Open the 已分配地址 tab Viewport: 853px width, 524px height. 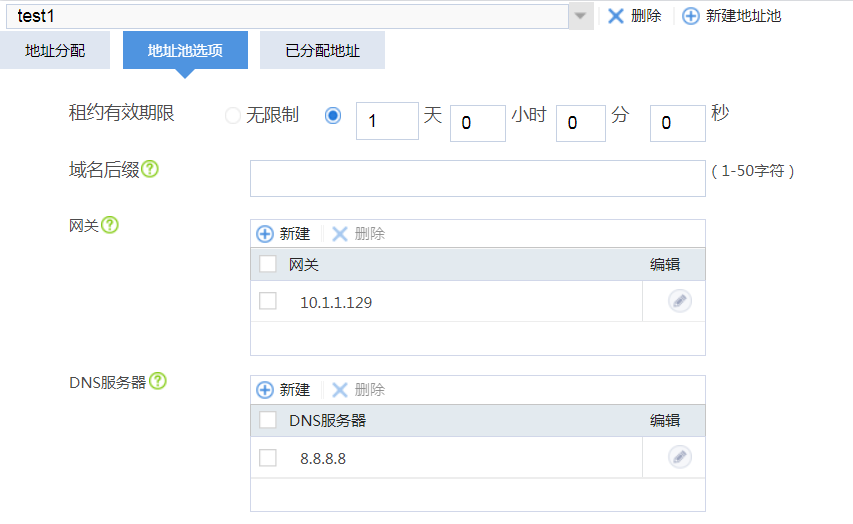tap(322, 50)
